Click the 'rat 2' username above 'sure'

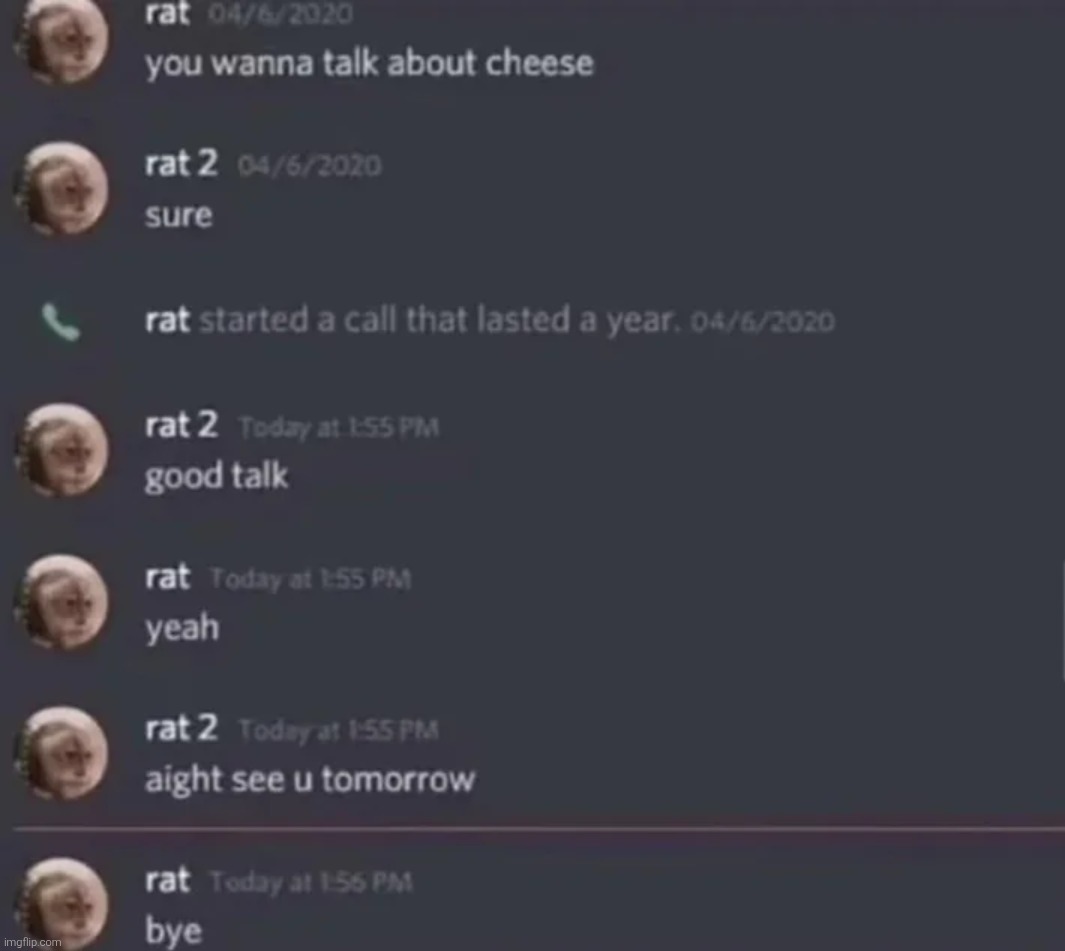point(181,164)
